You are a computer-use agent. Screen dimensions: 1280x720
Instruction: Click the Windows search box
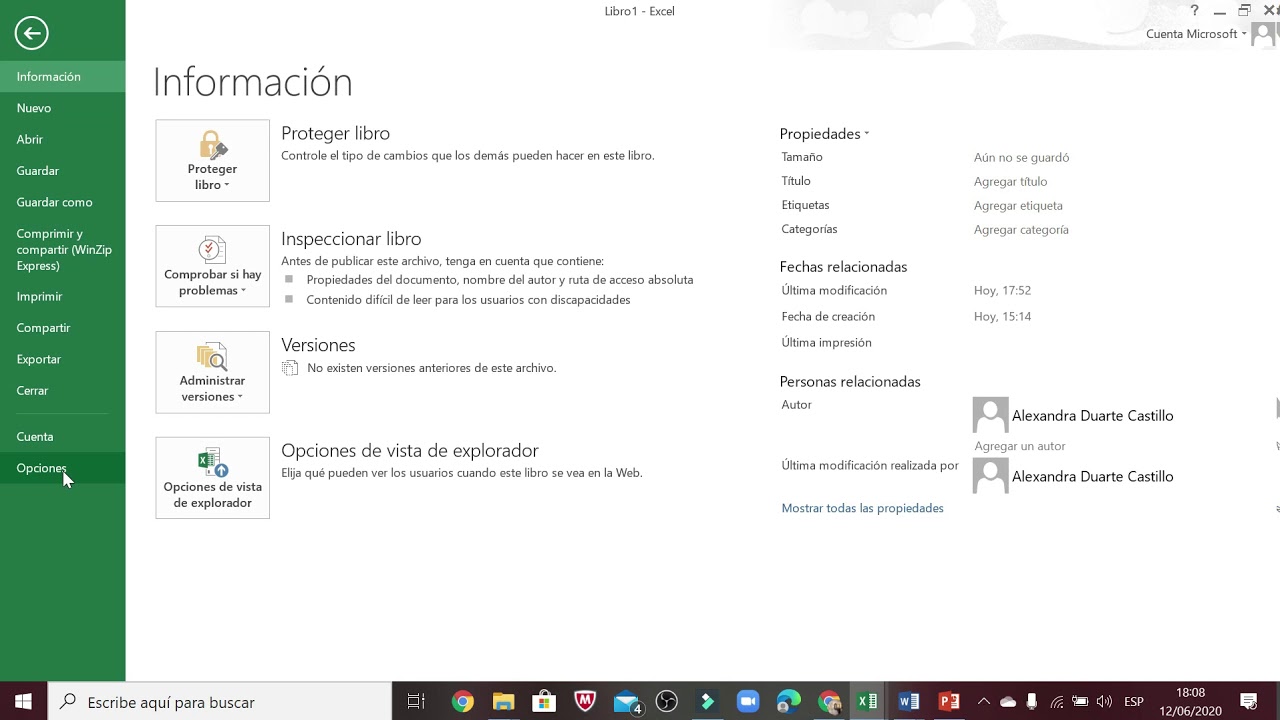[x=220, y=702]
